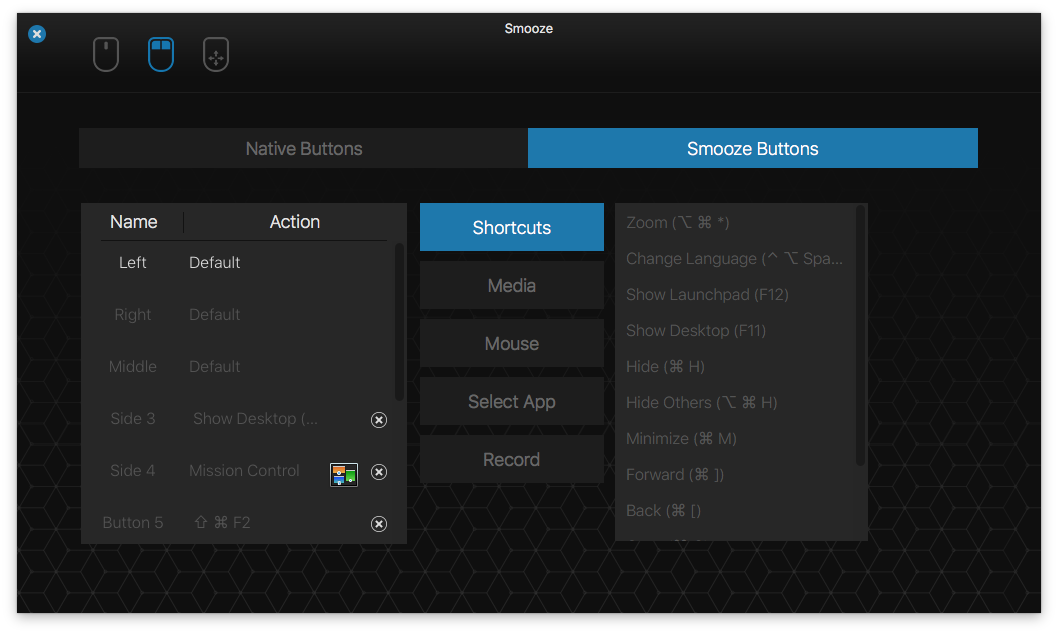1058x634 pixels.
Task: Click the ⇧⌘F2 action for Button 5
Action: click(x=222, y=522)
